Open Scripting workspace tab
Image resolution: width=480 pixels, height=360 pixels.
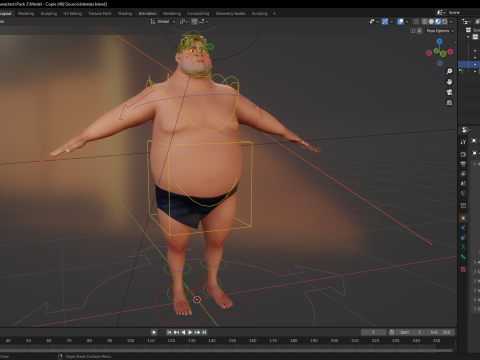260,13
